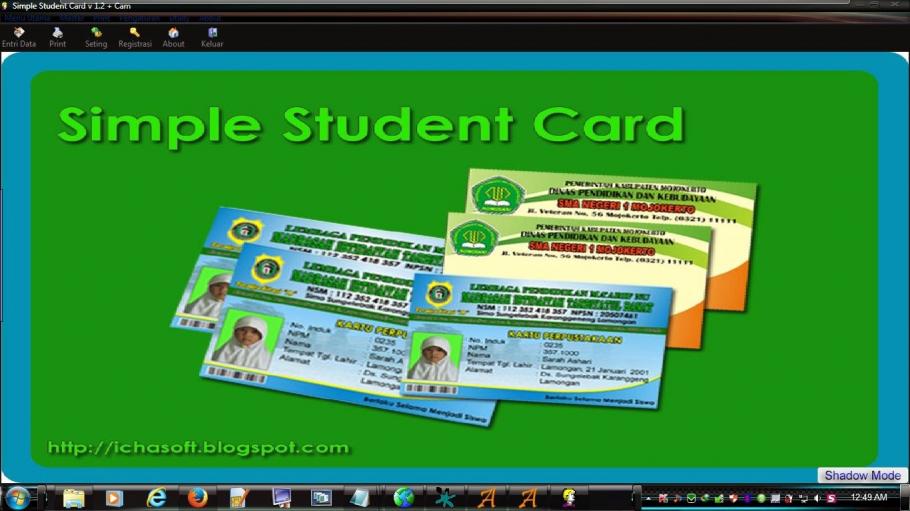Open the About house icon in toolbar
This screenshot has width=910, height=511.
(x=173, y=38)
